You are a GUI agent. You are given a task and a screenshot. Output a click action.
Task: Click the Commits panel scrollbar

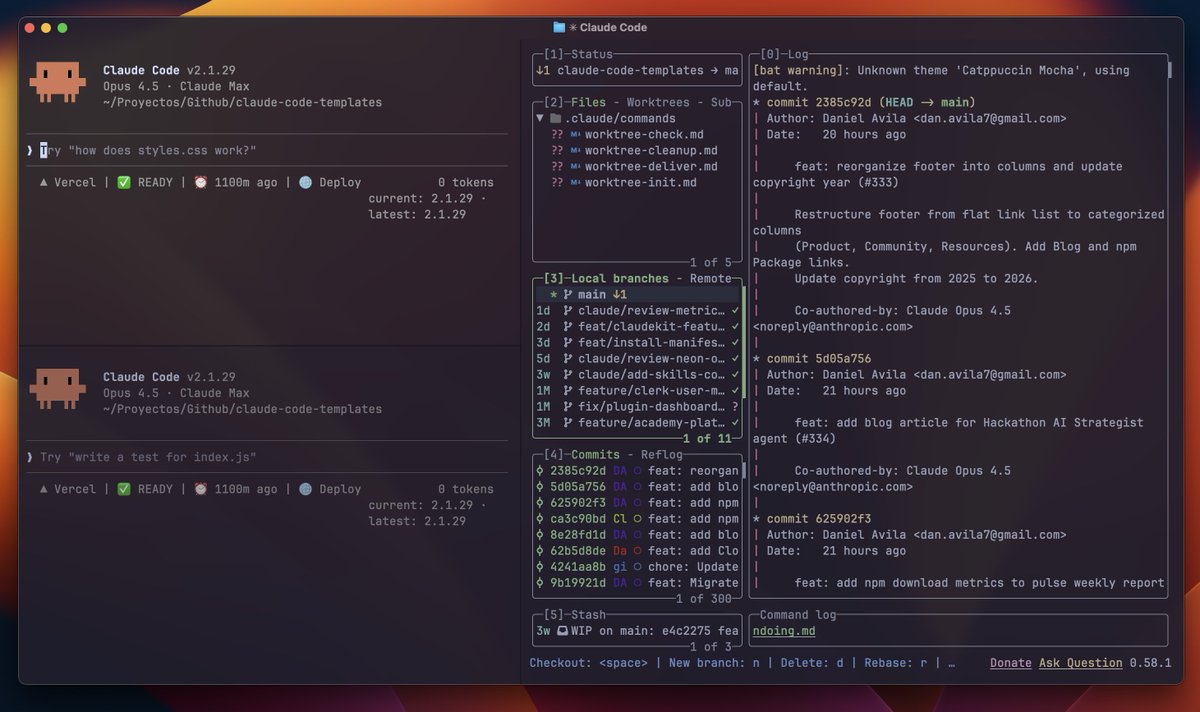coord(744,470)
